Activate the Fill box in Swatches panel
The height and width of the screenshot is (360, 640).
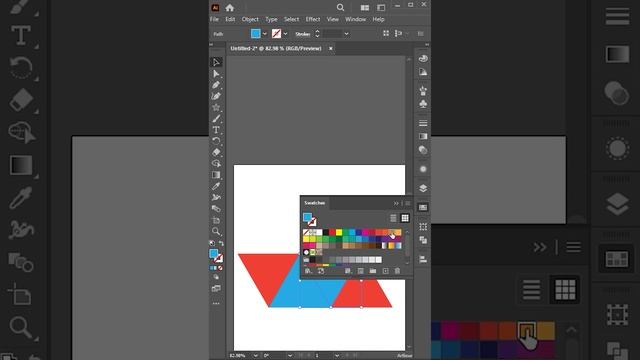[x=307, y=217]
